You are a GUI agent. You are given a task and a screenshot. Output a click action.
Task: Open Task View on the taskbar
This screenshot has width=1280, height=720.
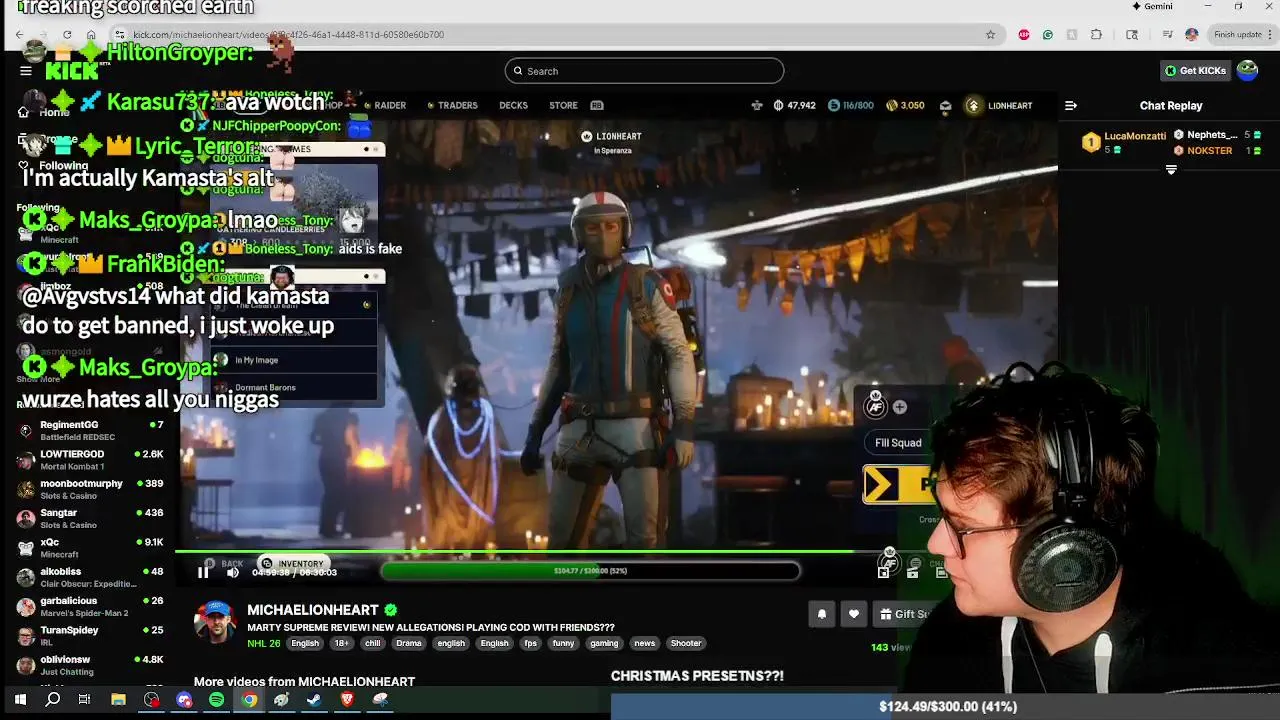pos(85,700)
